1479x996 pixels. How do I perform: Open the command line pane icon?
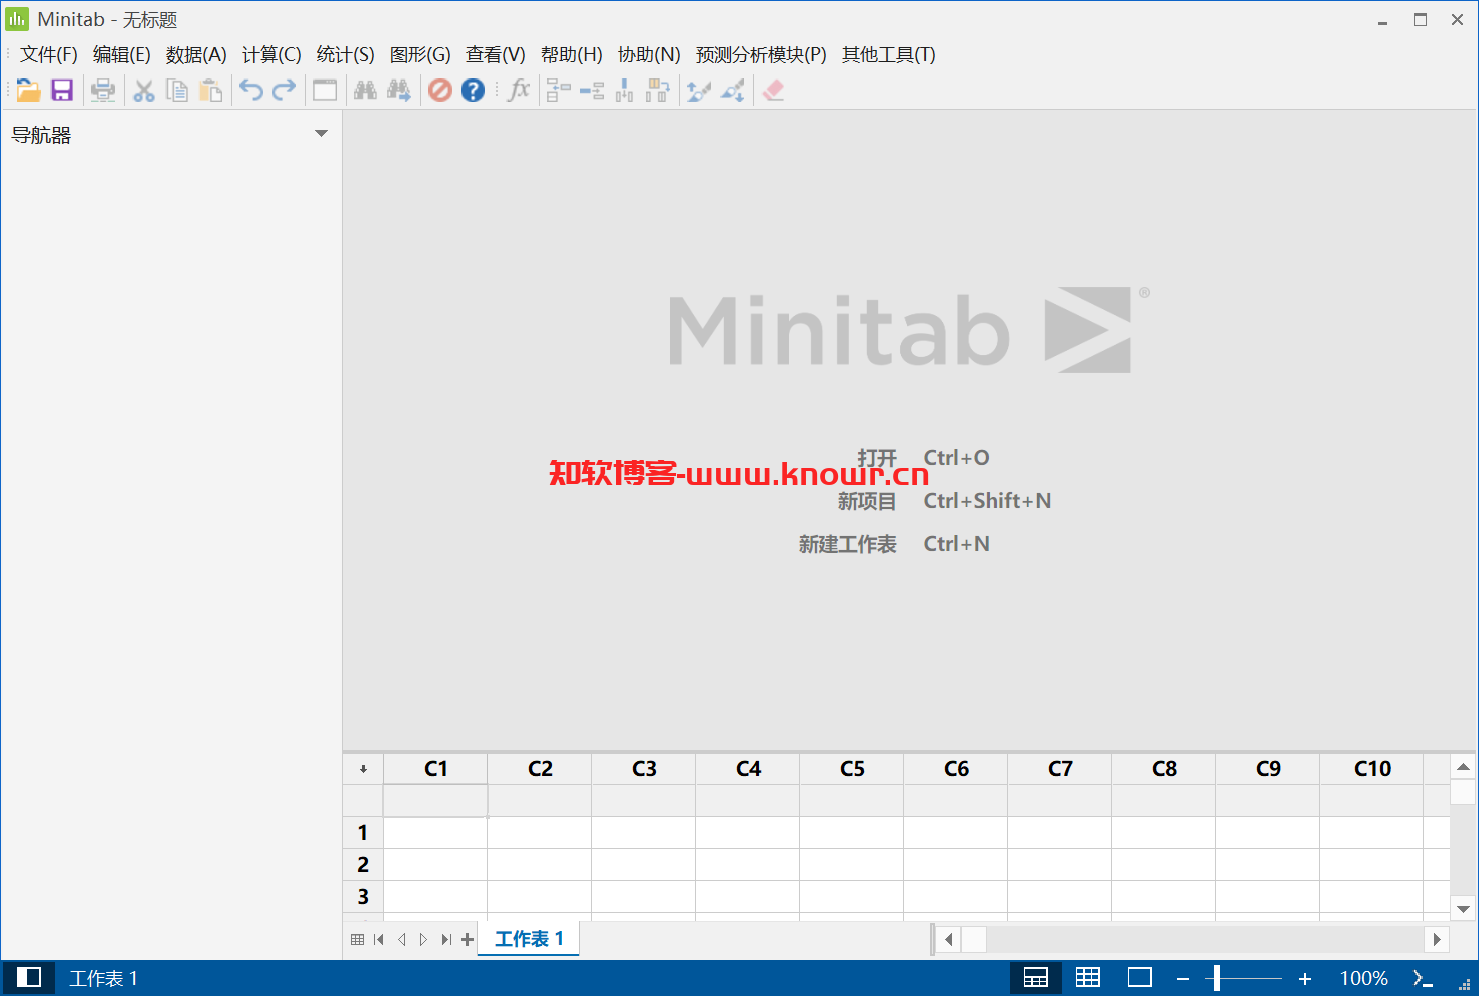(1422, 978)
